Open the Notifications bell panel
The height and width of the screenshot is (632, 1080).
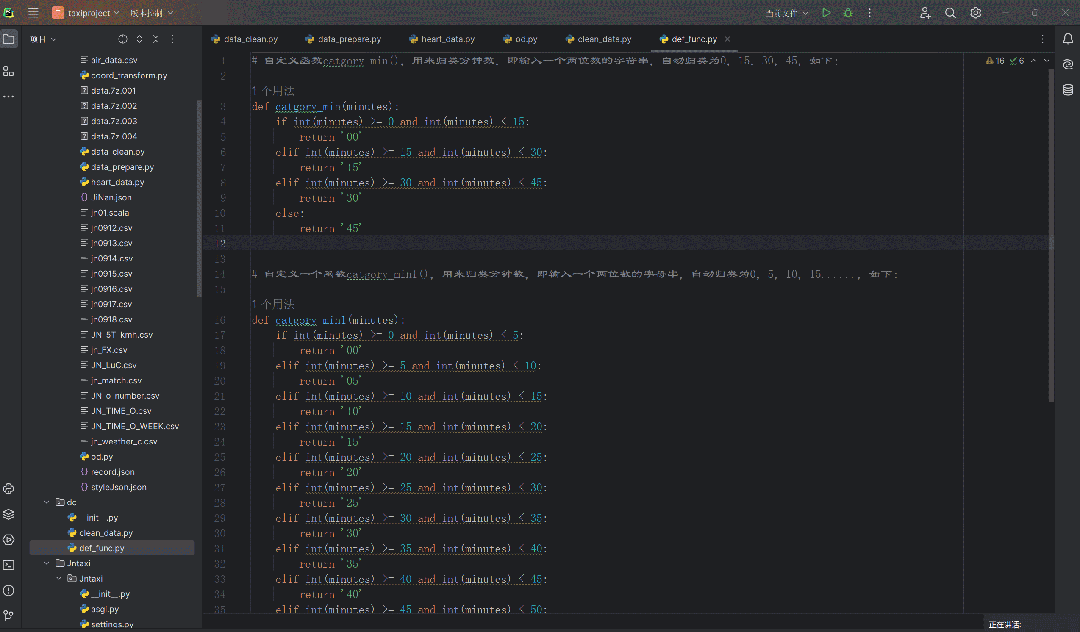pyautogui.click(x=1068, y=39)
